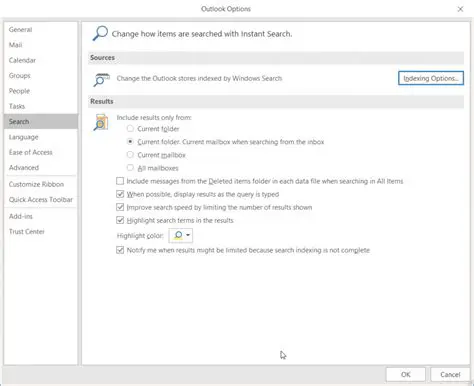This screenshot has width=474, height=386.
Task: Click 'Change how items are searched' heading
Action: [x=202, y=34]
